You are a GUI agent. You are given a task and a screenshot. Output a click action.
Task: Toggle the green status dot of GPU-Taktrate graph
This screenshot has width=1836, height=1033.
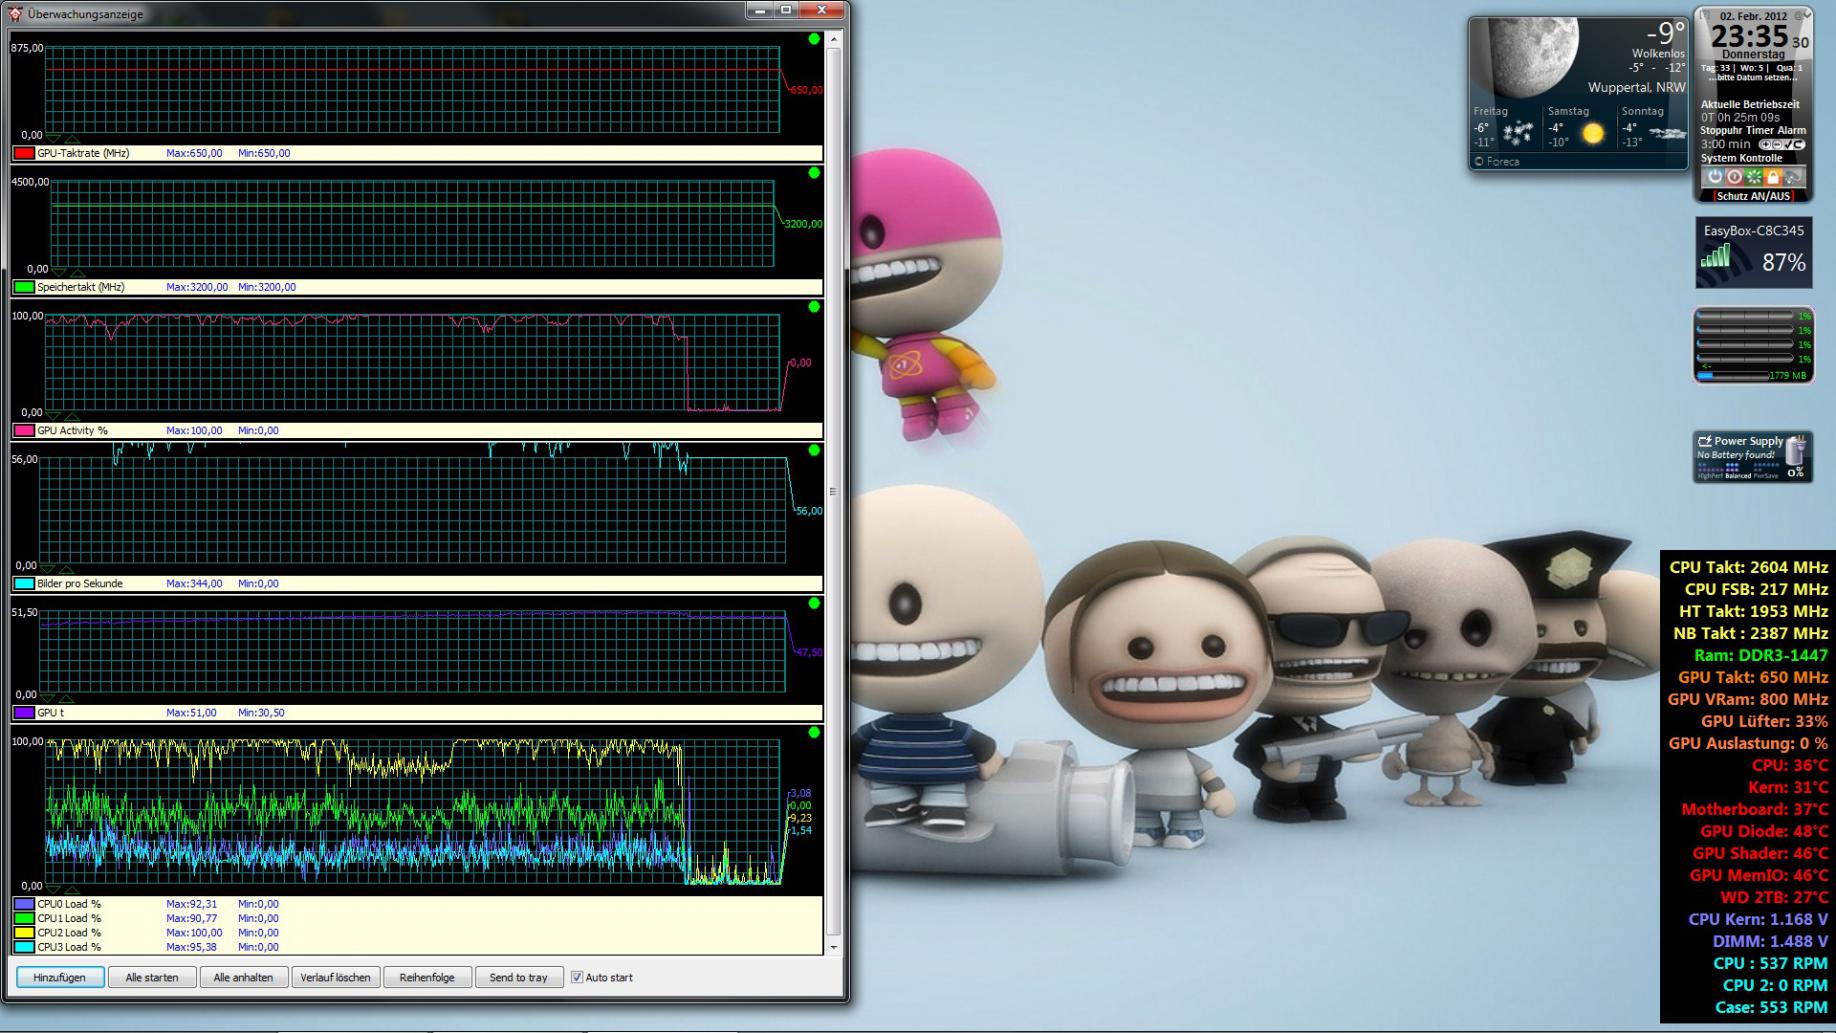[814, 39]
